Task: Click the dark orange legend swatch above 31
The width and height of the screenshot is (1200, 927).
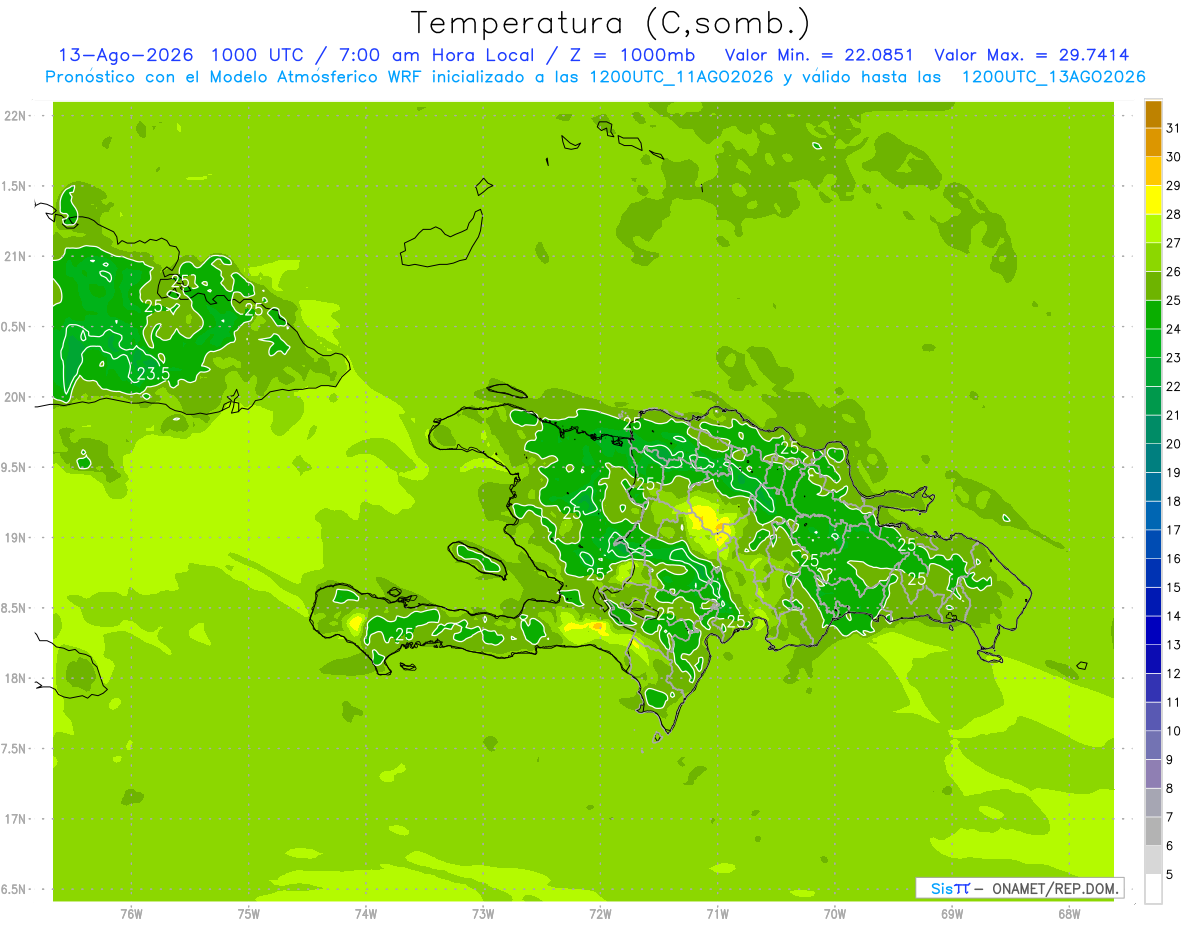Action: click(1153, 114)
